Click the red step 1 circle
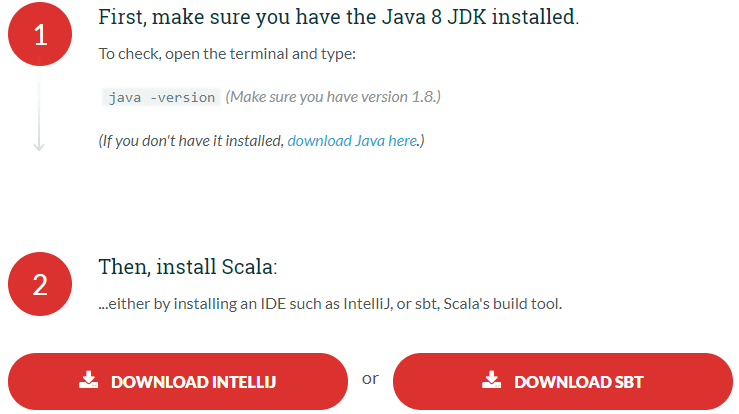Screen dimensions: 739x414 (40, 35)
